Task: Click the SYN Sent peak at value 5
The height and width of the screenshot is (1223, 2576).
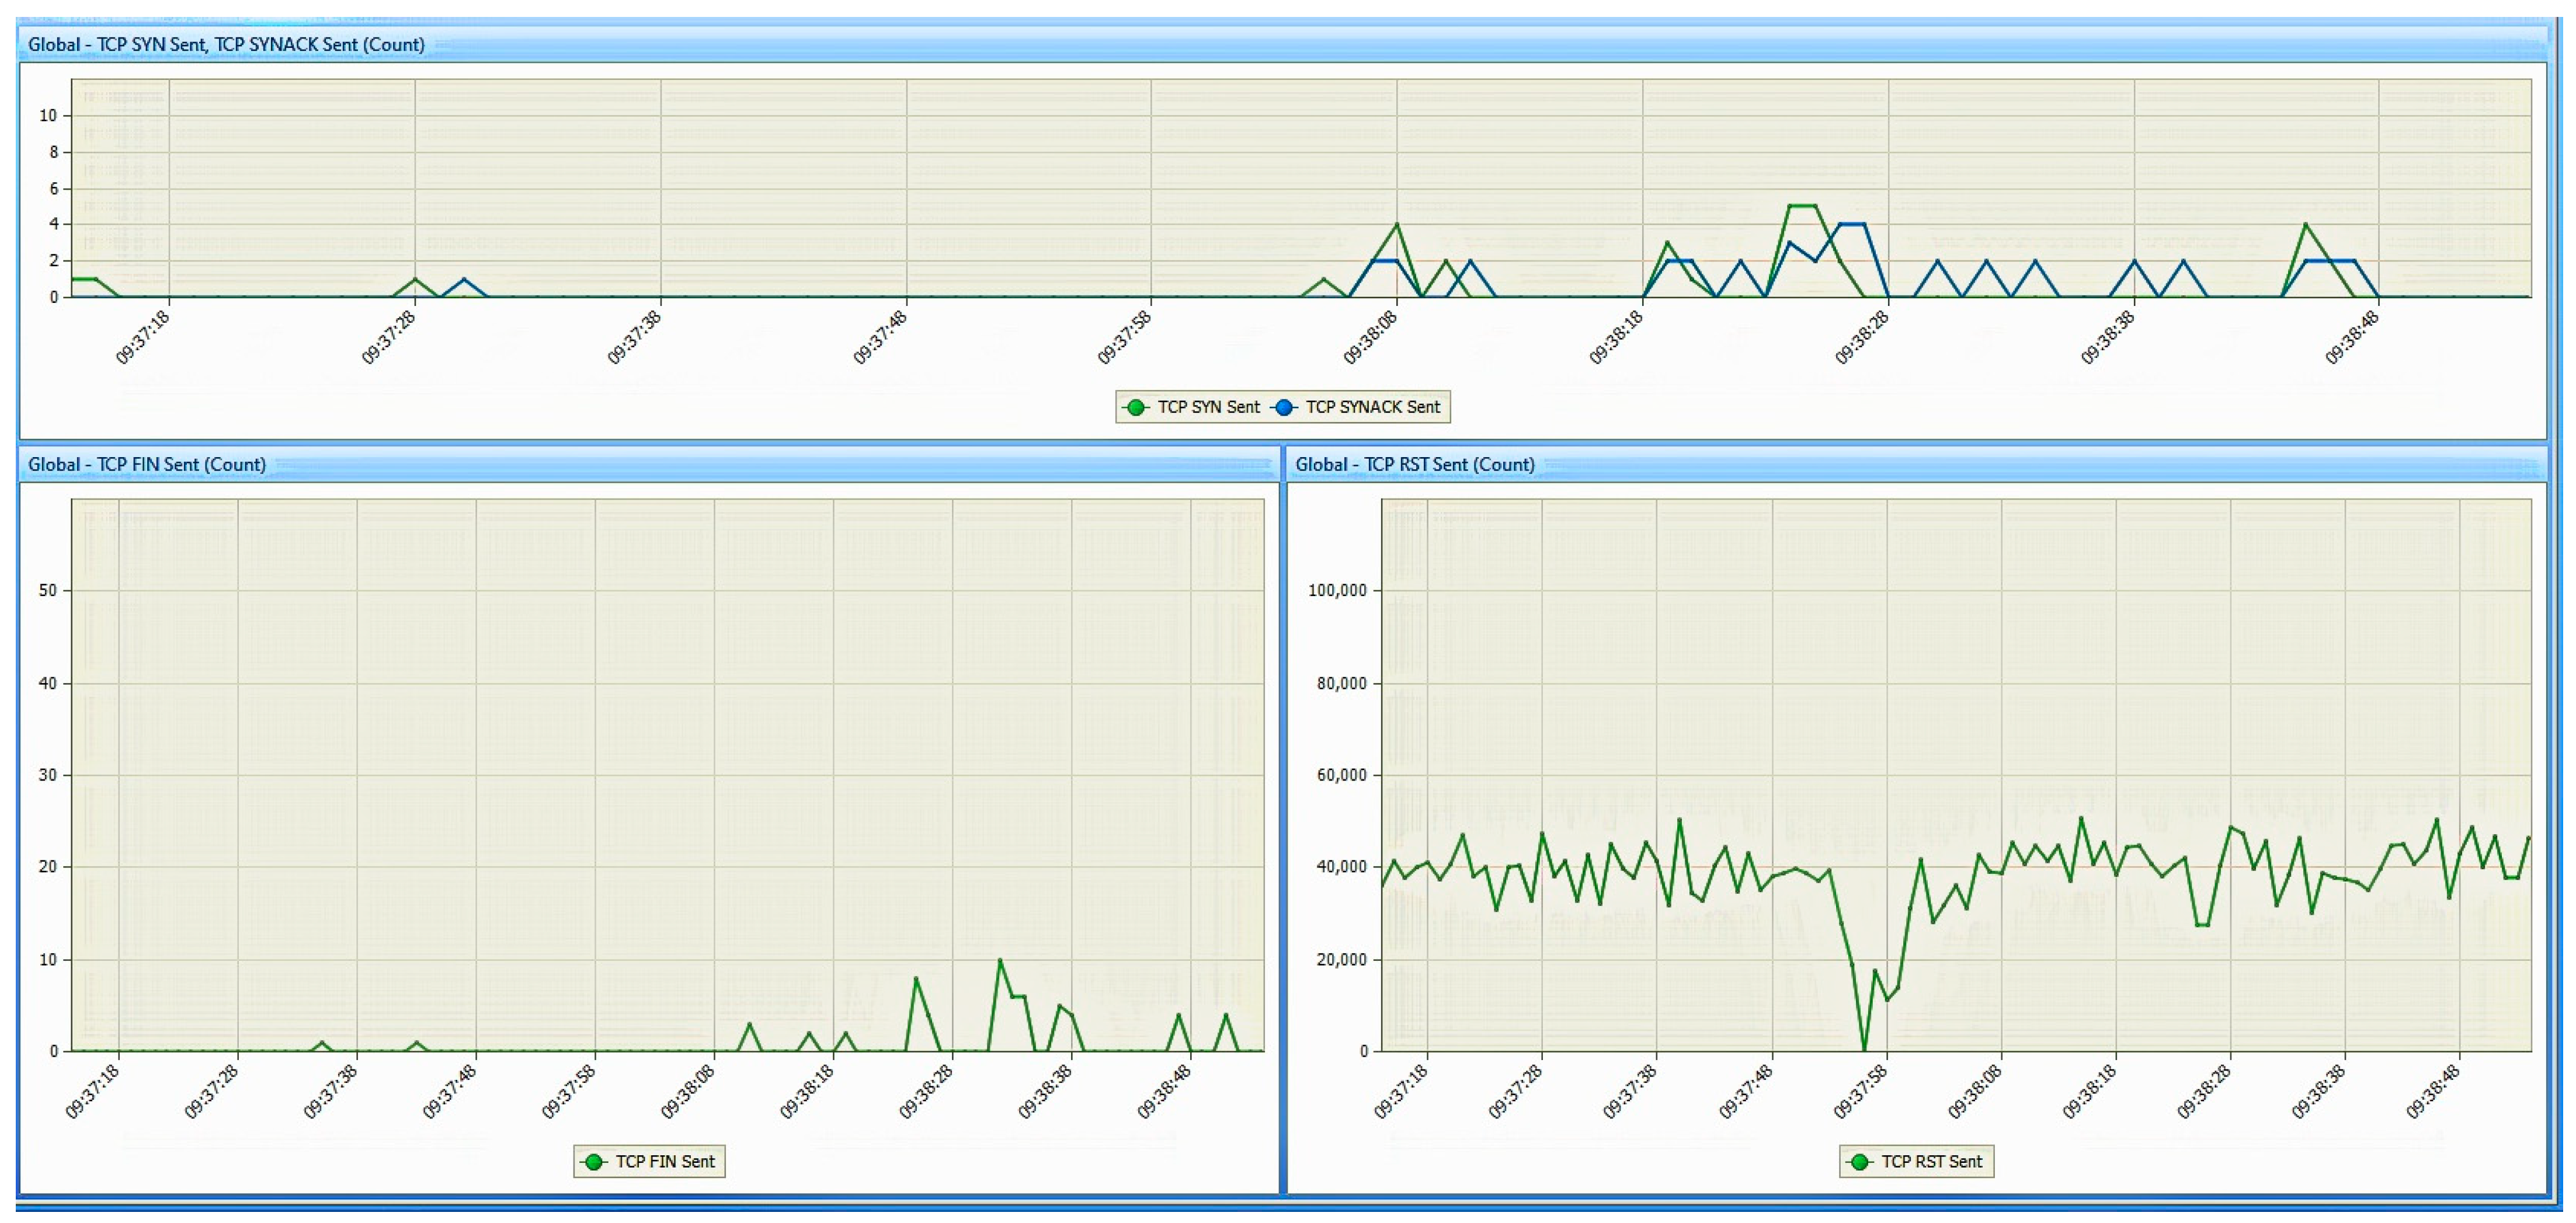Action: (x=1802, y=206)
